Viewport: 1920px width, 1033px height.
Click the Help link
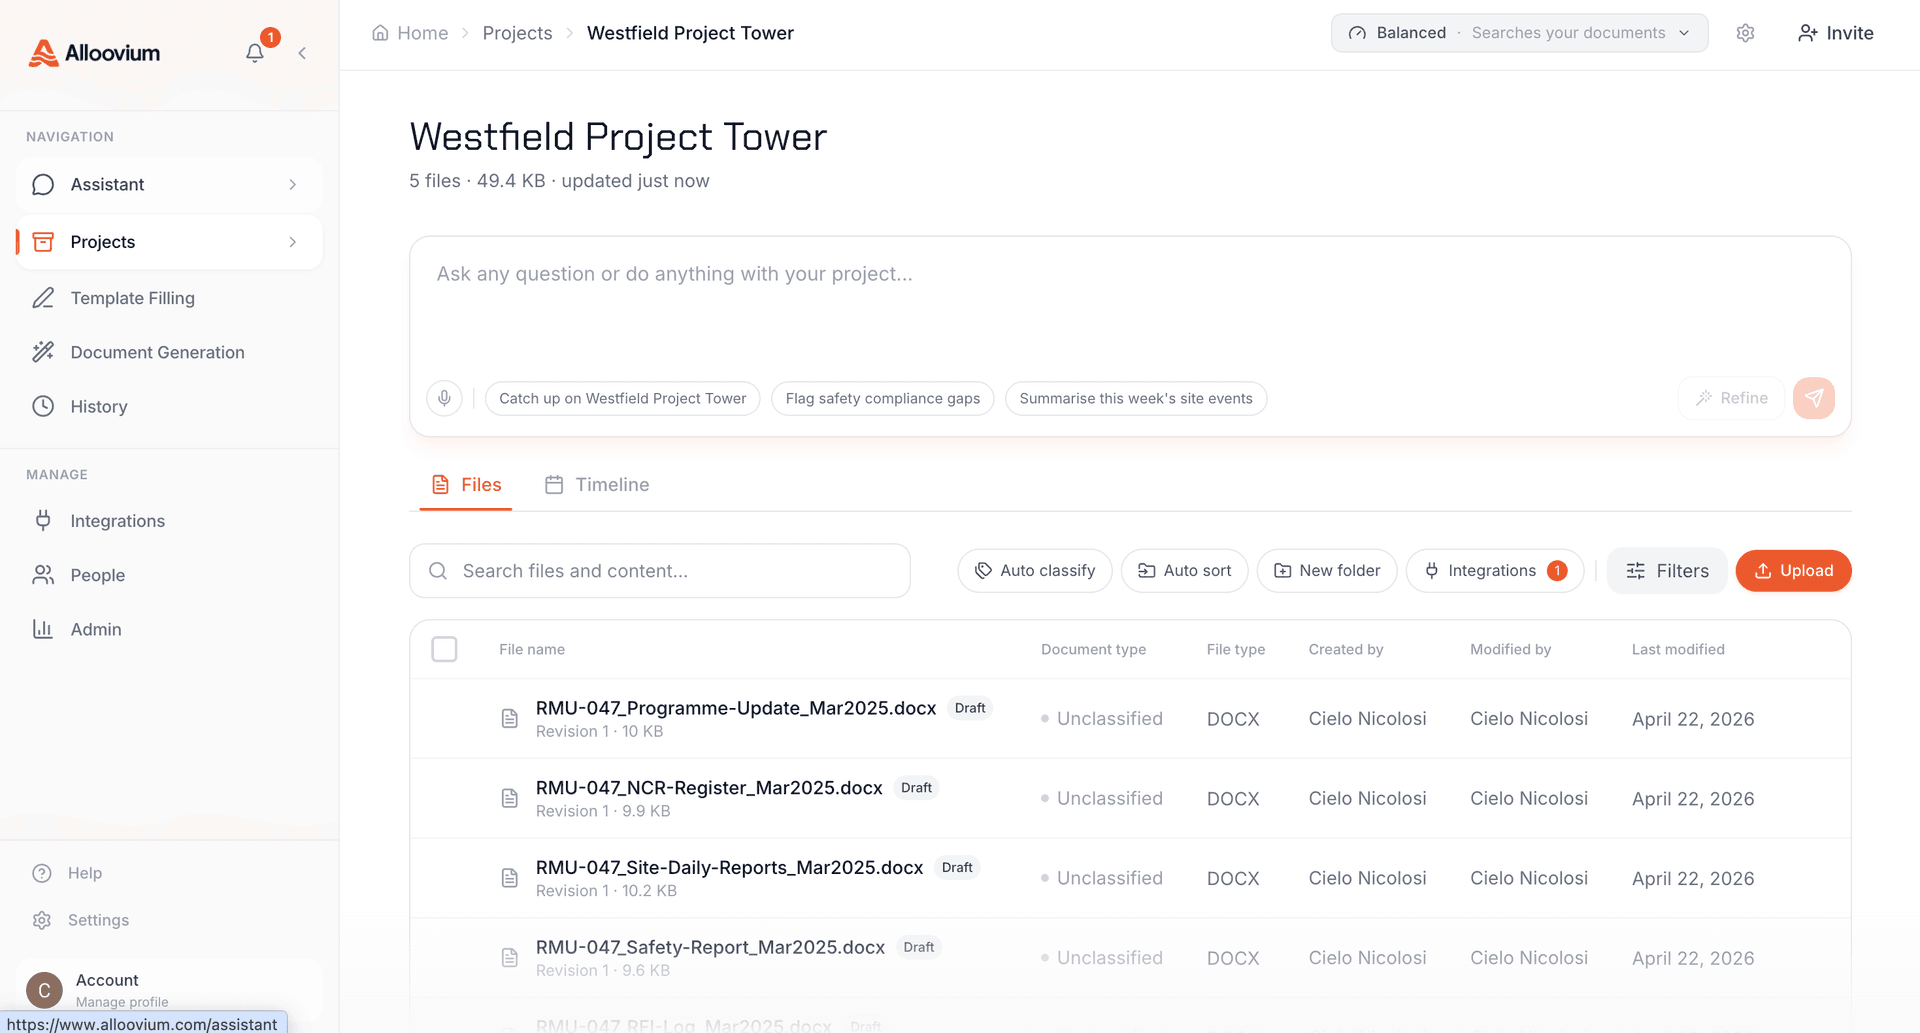(84, 873)
